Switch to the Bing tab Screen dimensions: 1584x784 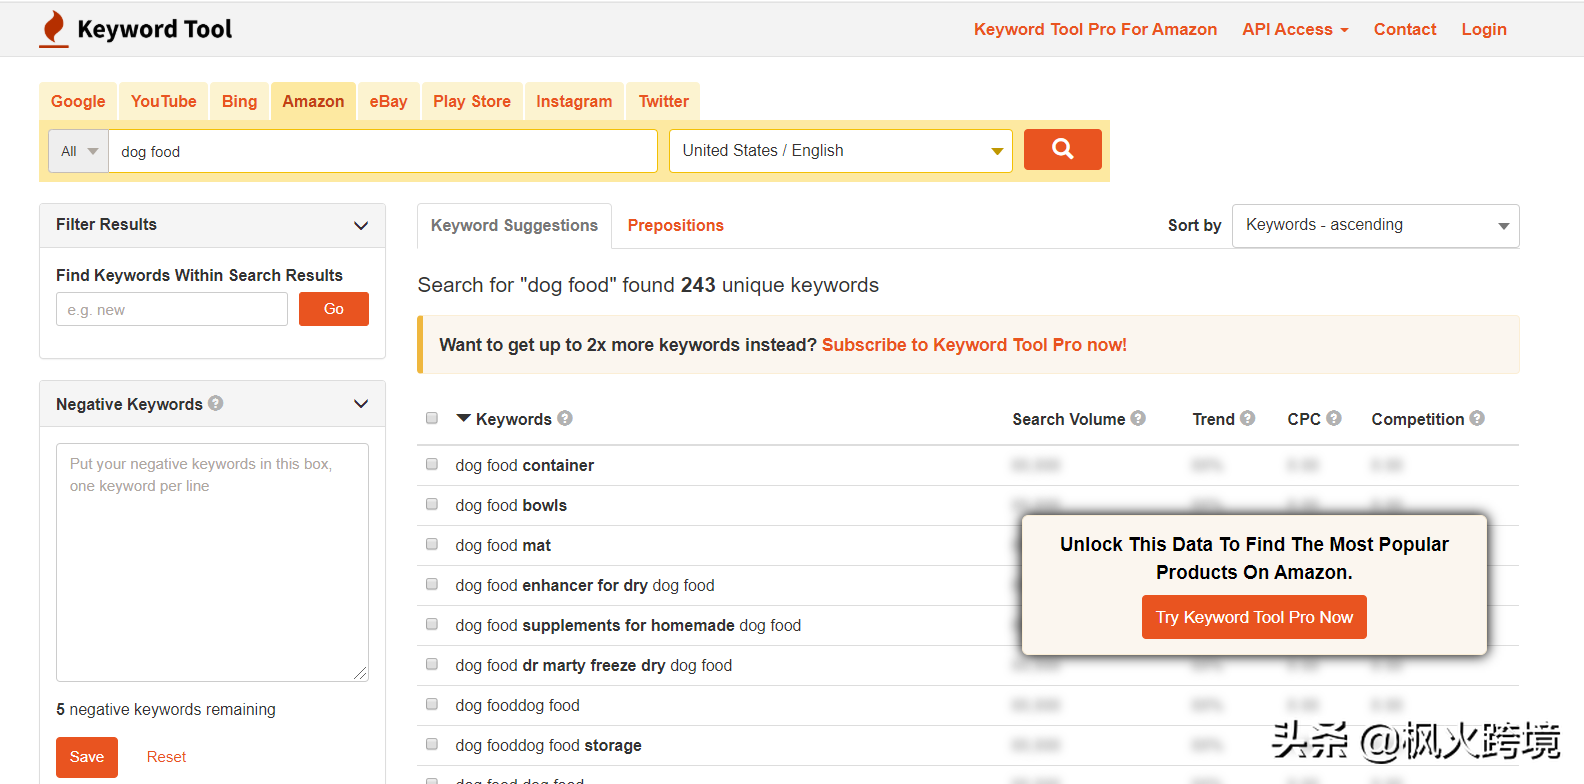pos(240,101)
